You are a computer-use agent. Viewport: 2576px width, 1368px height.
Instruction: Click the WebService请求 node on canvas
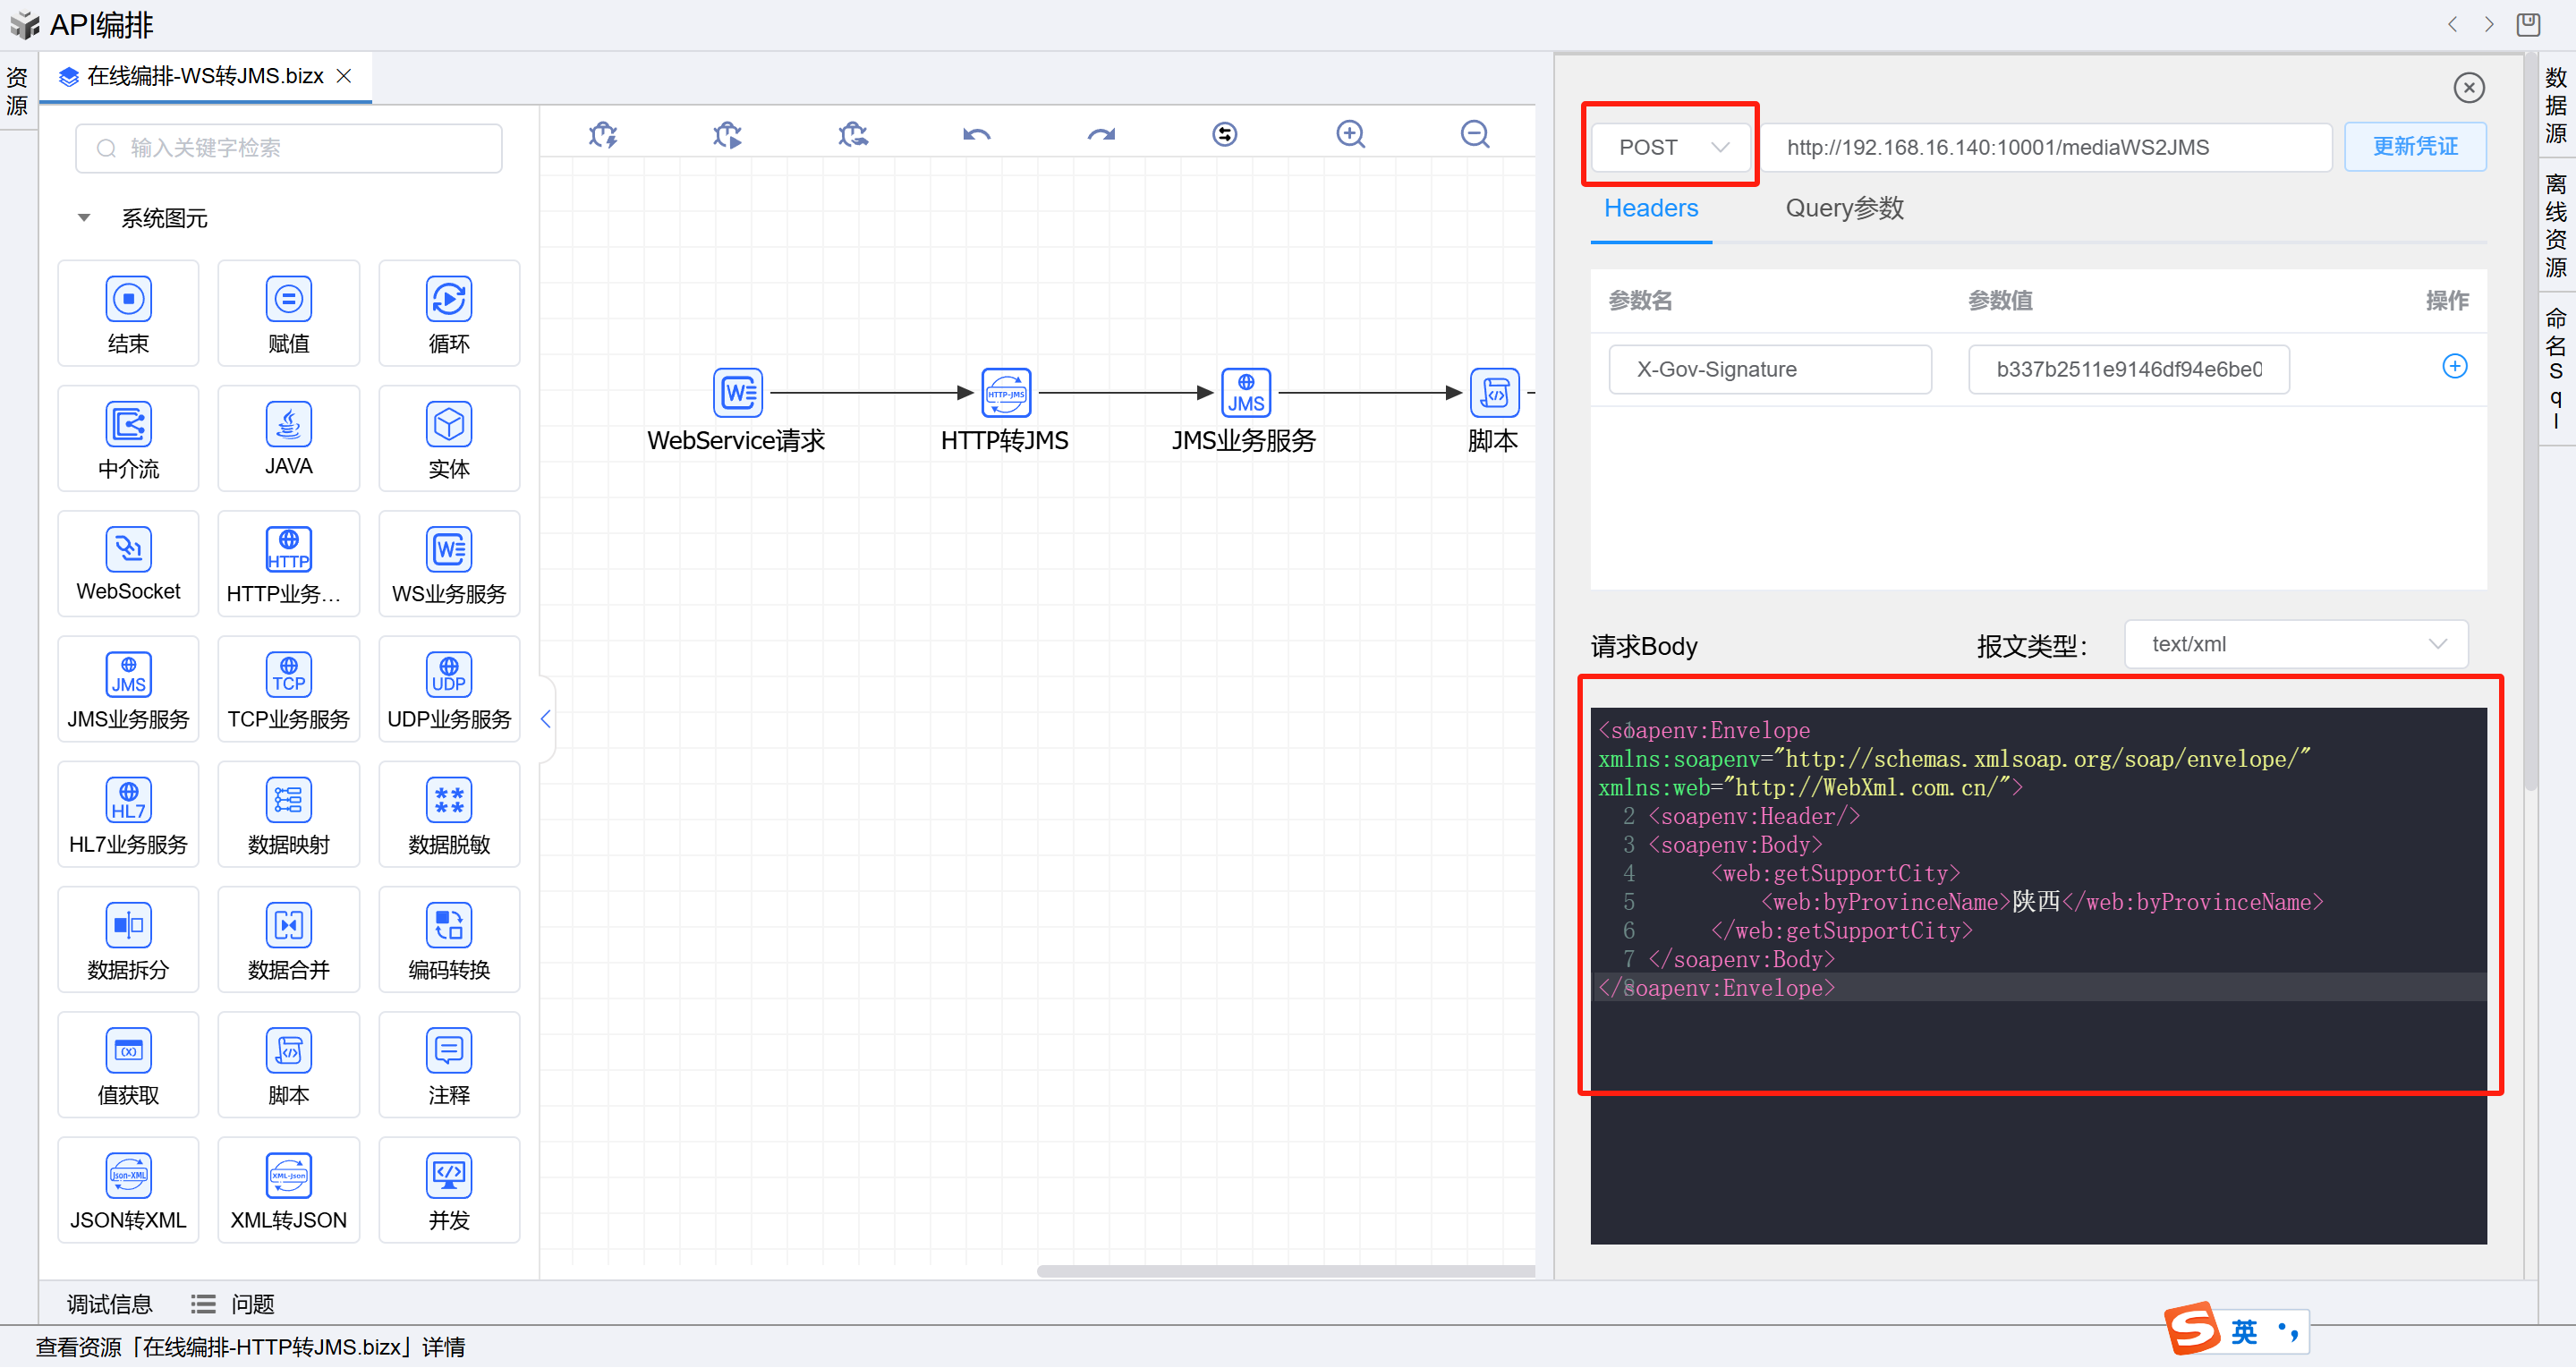click(737, 393)
